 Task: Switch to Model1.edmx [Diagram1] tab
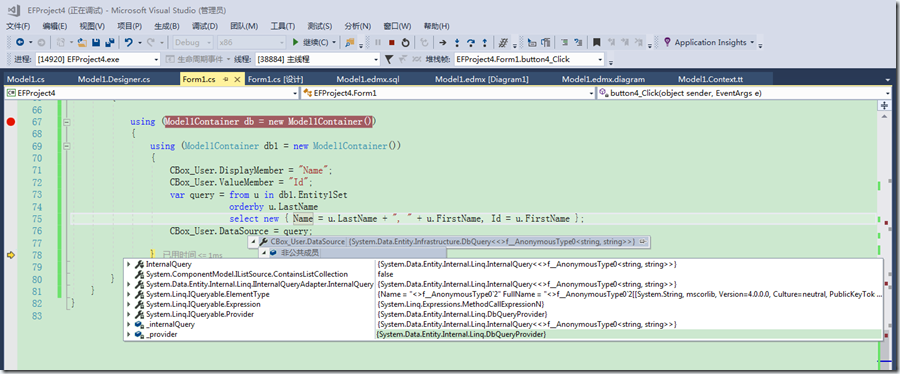tap(482, 79)
